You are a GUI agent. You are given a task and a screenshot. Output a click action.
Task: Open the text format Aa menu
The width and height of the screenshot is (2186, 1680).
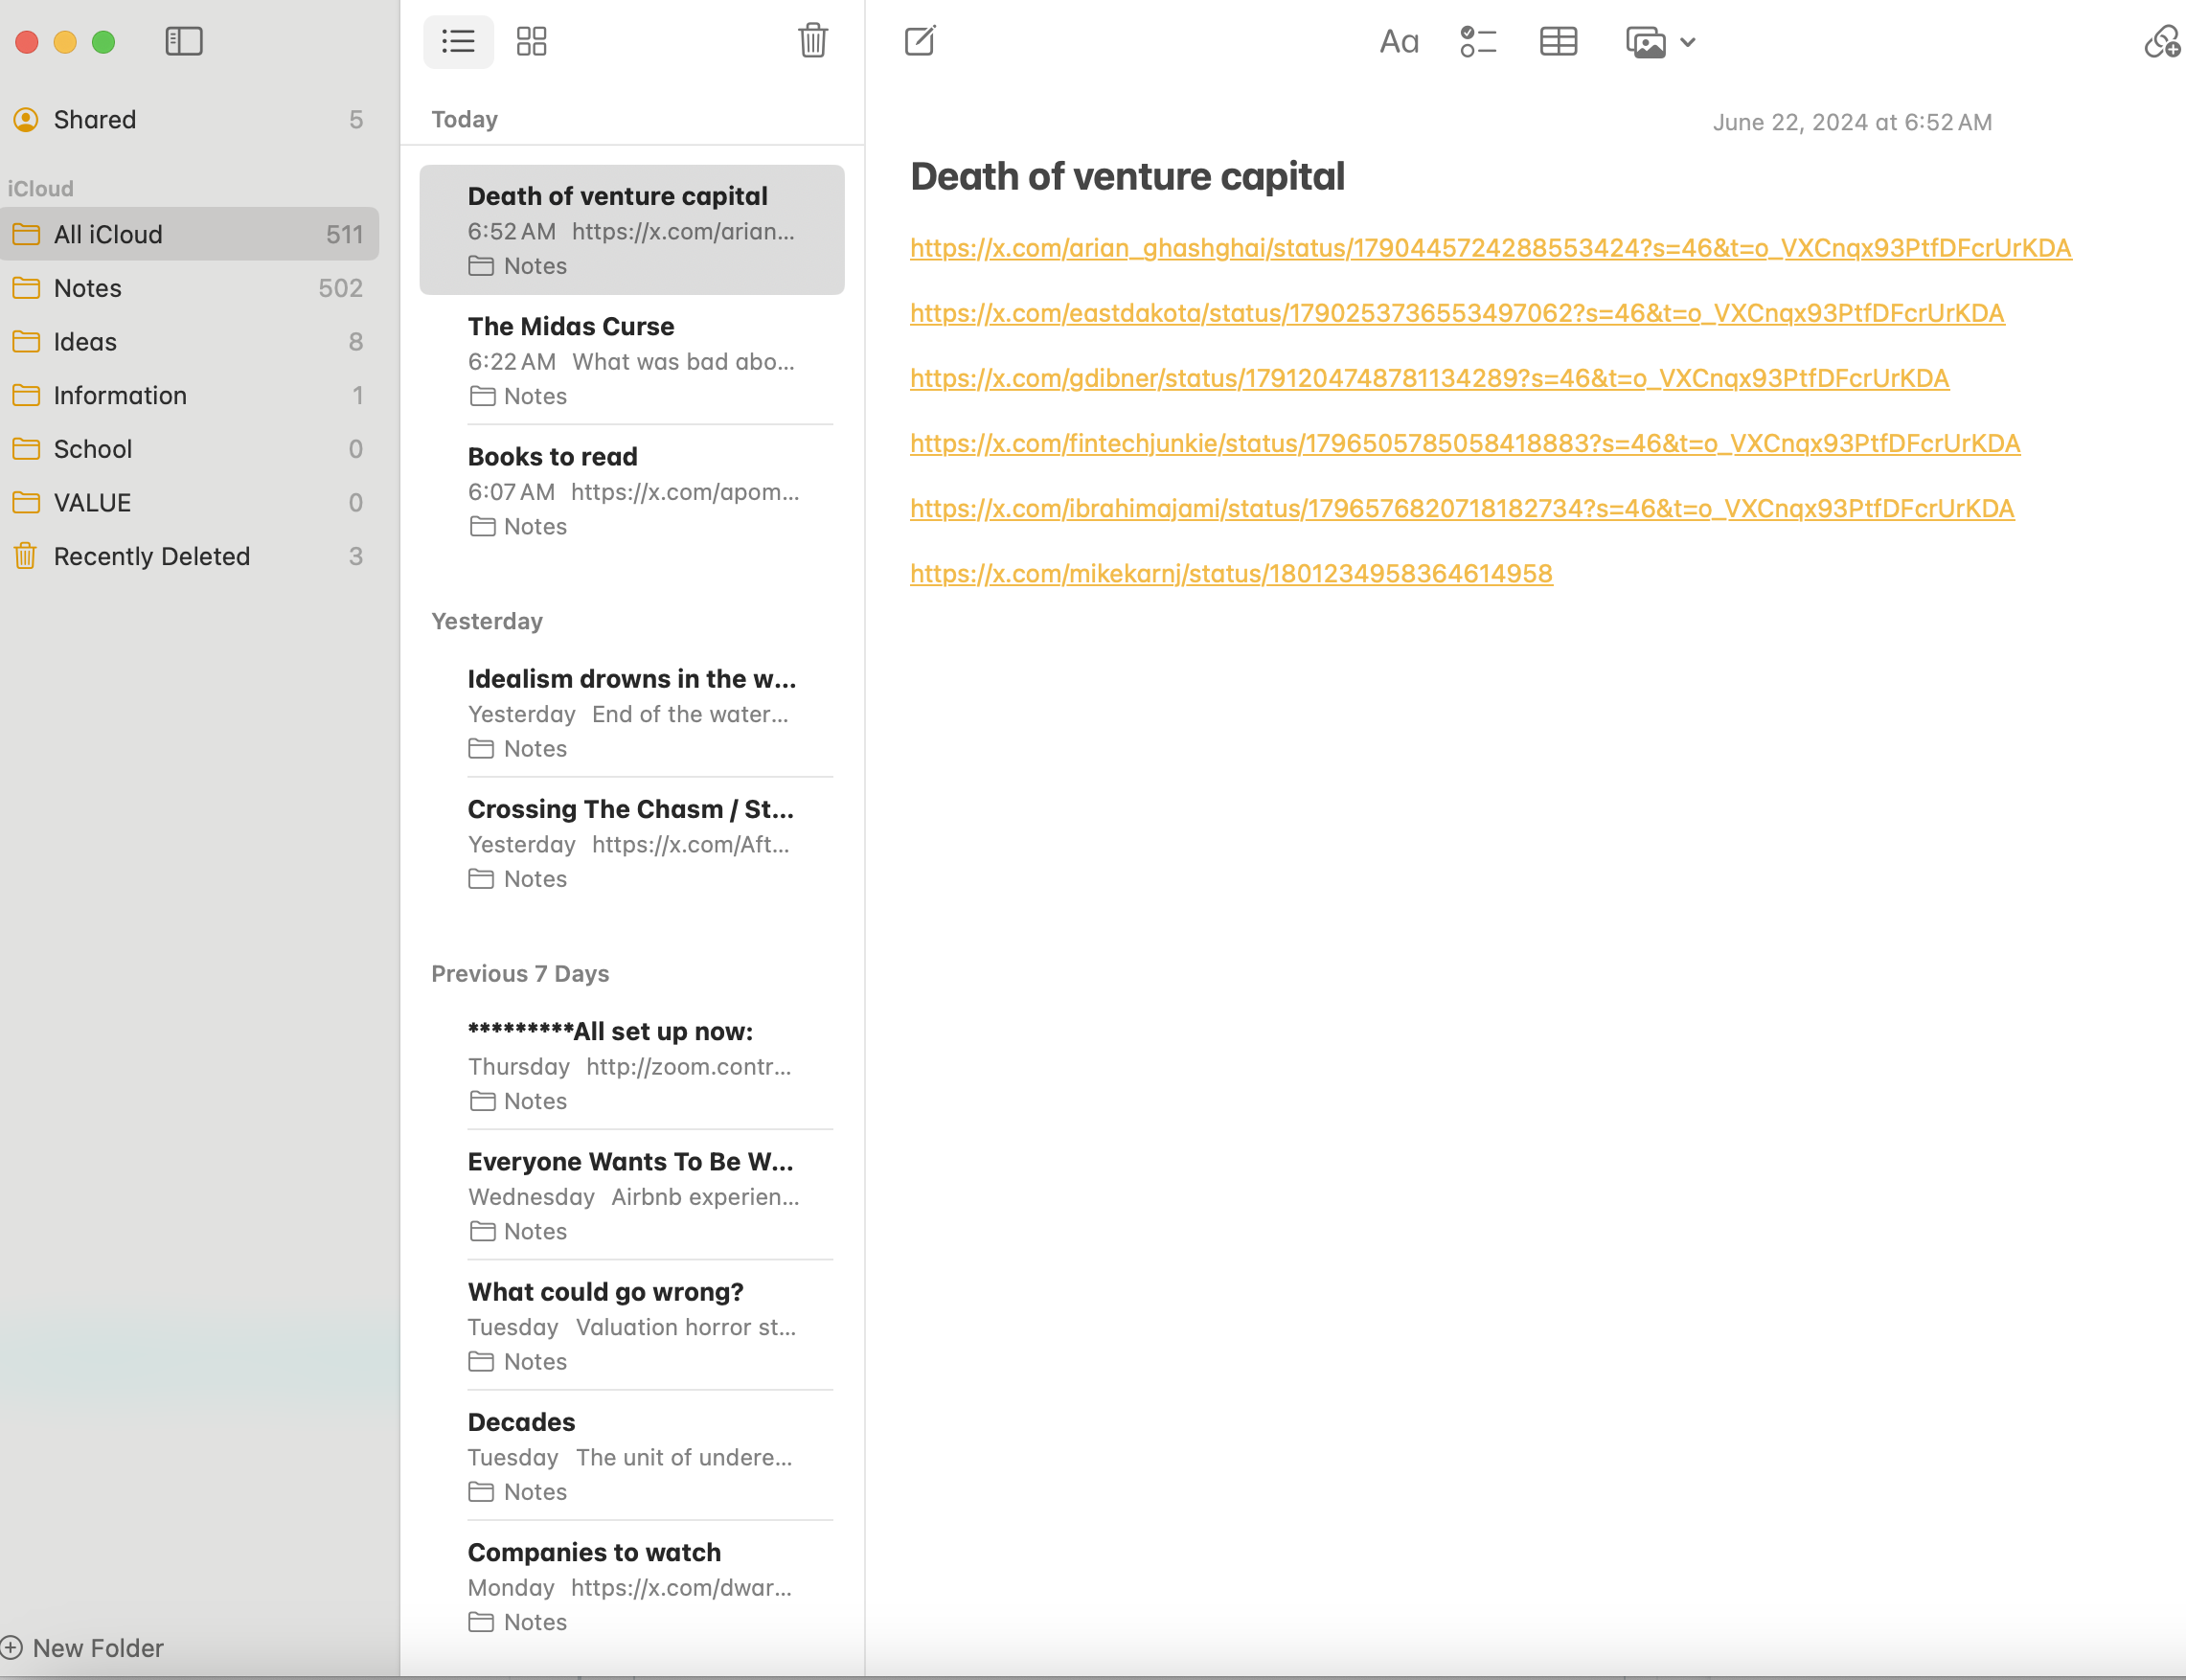click(x=1398, y=42)
